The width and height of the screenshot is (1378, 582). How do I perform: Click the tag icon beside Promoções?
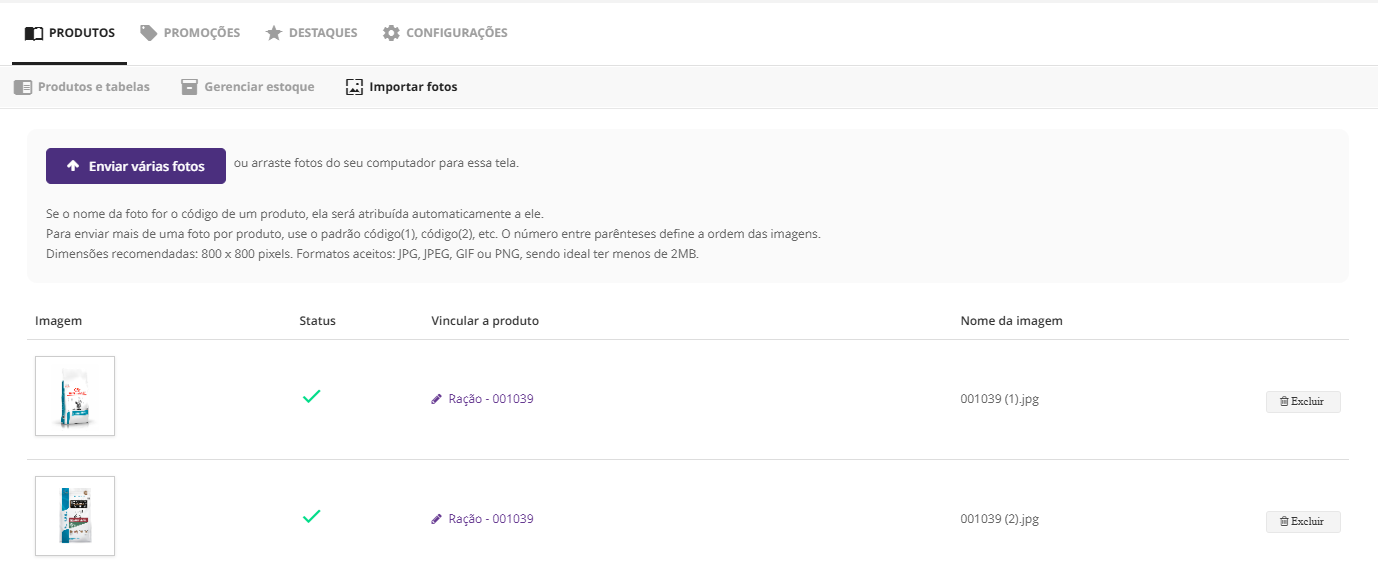pos(149,33)
